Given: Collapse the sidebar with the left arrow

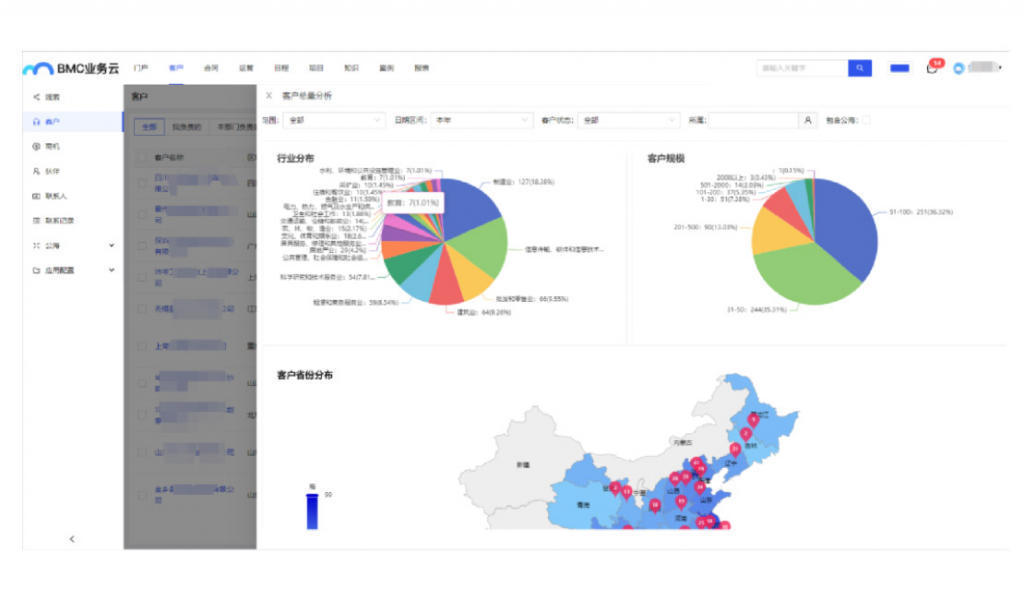Looking at the screenshot, I should 72,539.
